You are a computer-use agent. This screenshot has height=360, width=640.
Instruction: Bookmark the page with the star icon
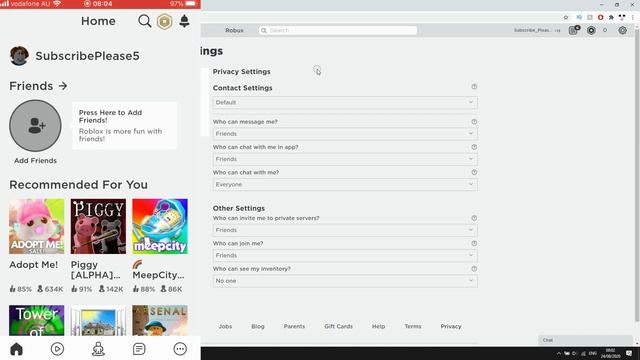566,18
